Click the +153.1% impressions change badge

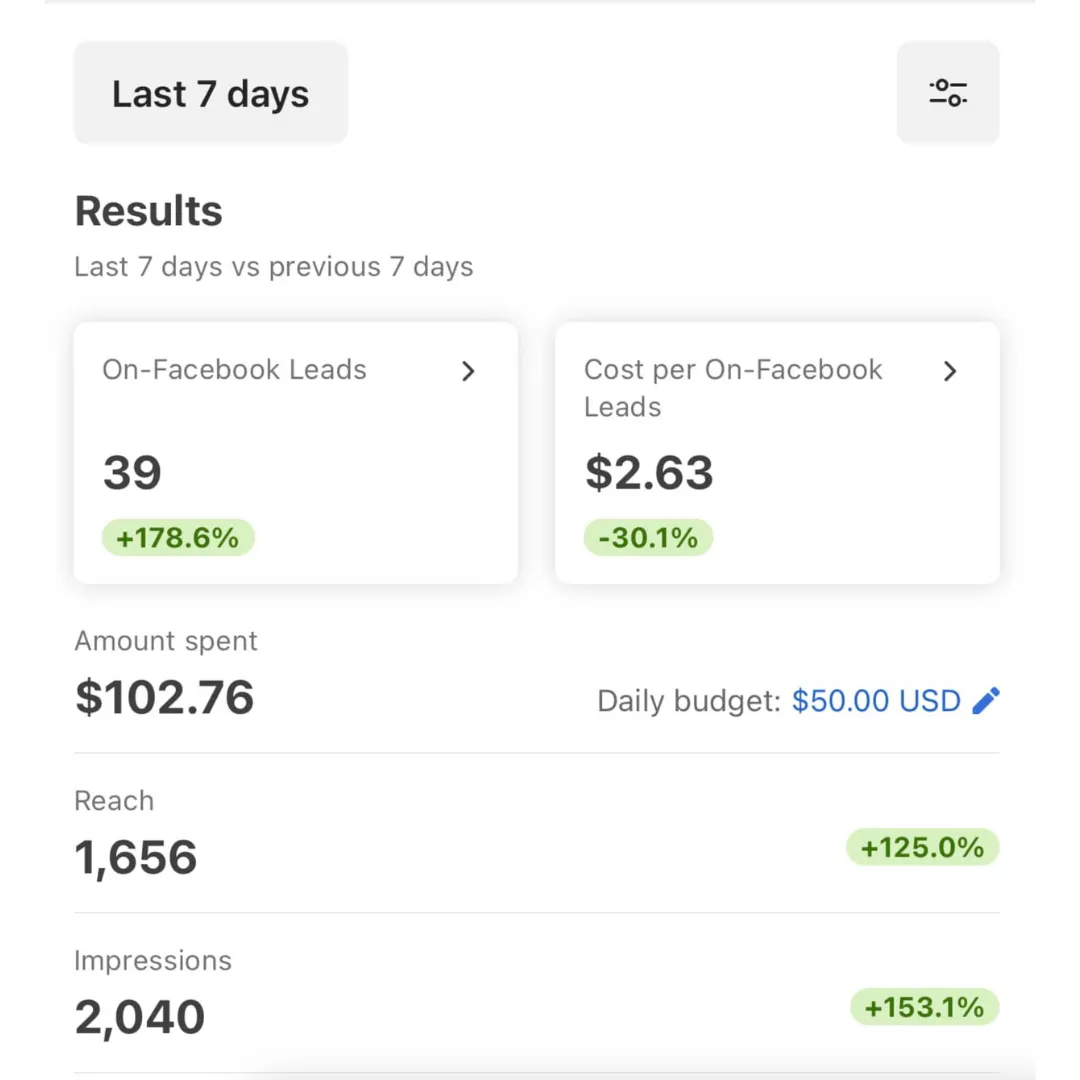pos(924,1007)
